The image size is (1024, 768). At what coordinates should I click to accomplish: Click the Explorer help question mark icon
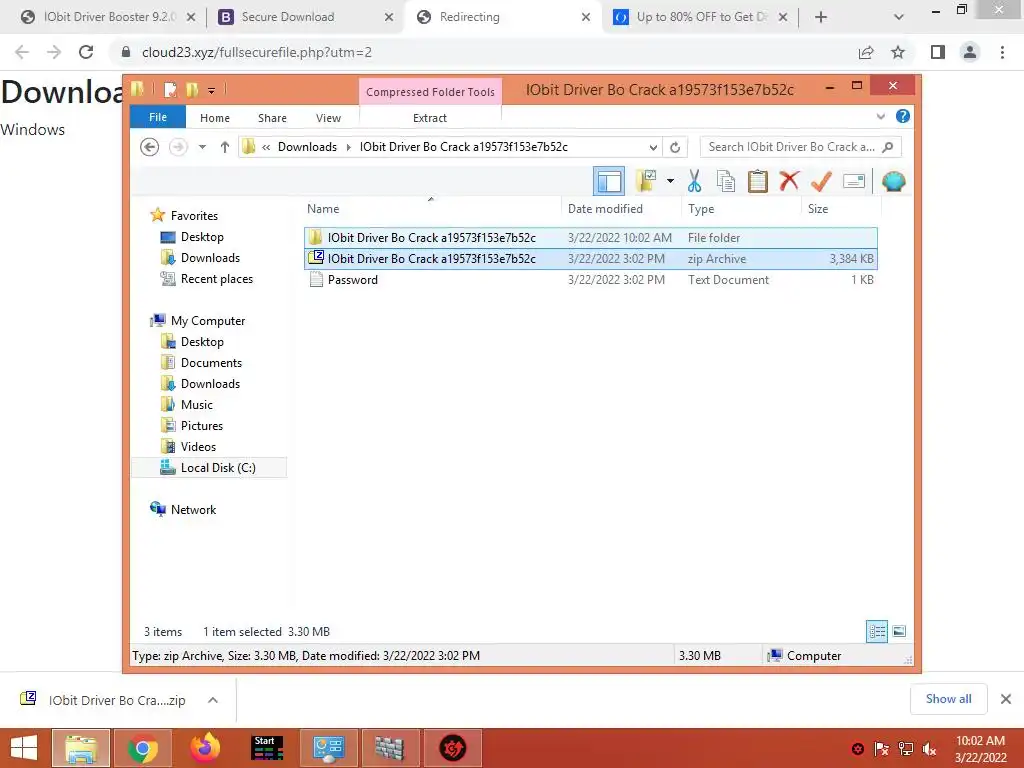[903, 116]
